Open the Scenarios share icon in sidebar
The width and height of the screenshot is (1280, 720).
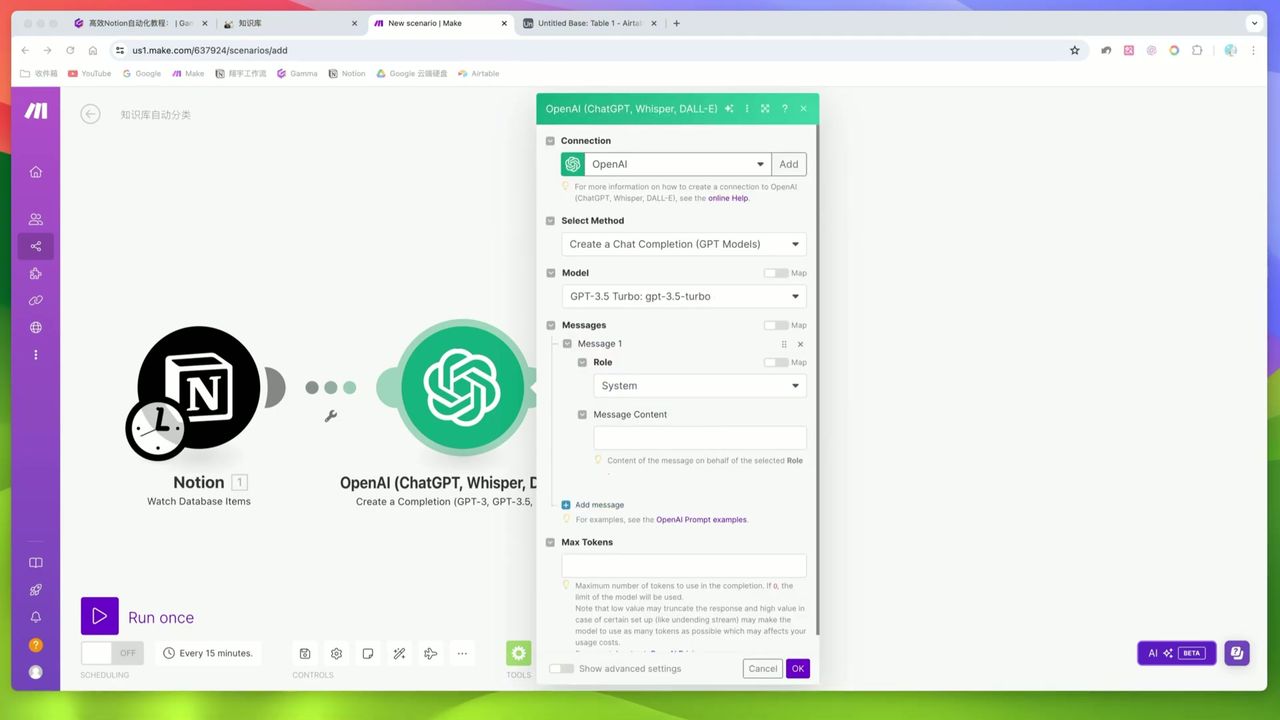pos(36,246)
